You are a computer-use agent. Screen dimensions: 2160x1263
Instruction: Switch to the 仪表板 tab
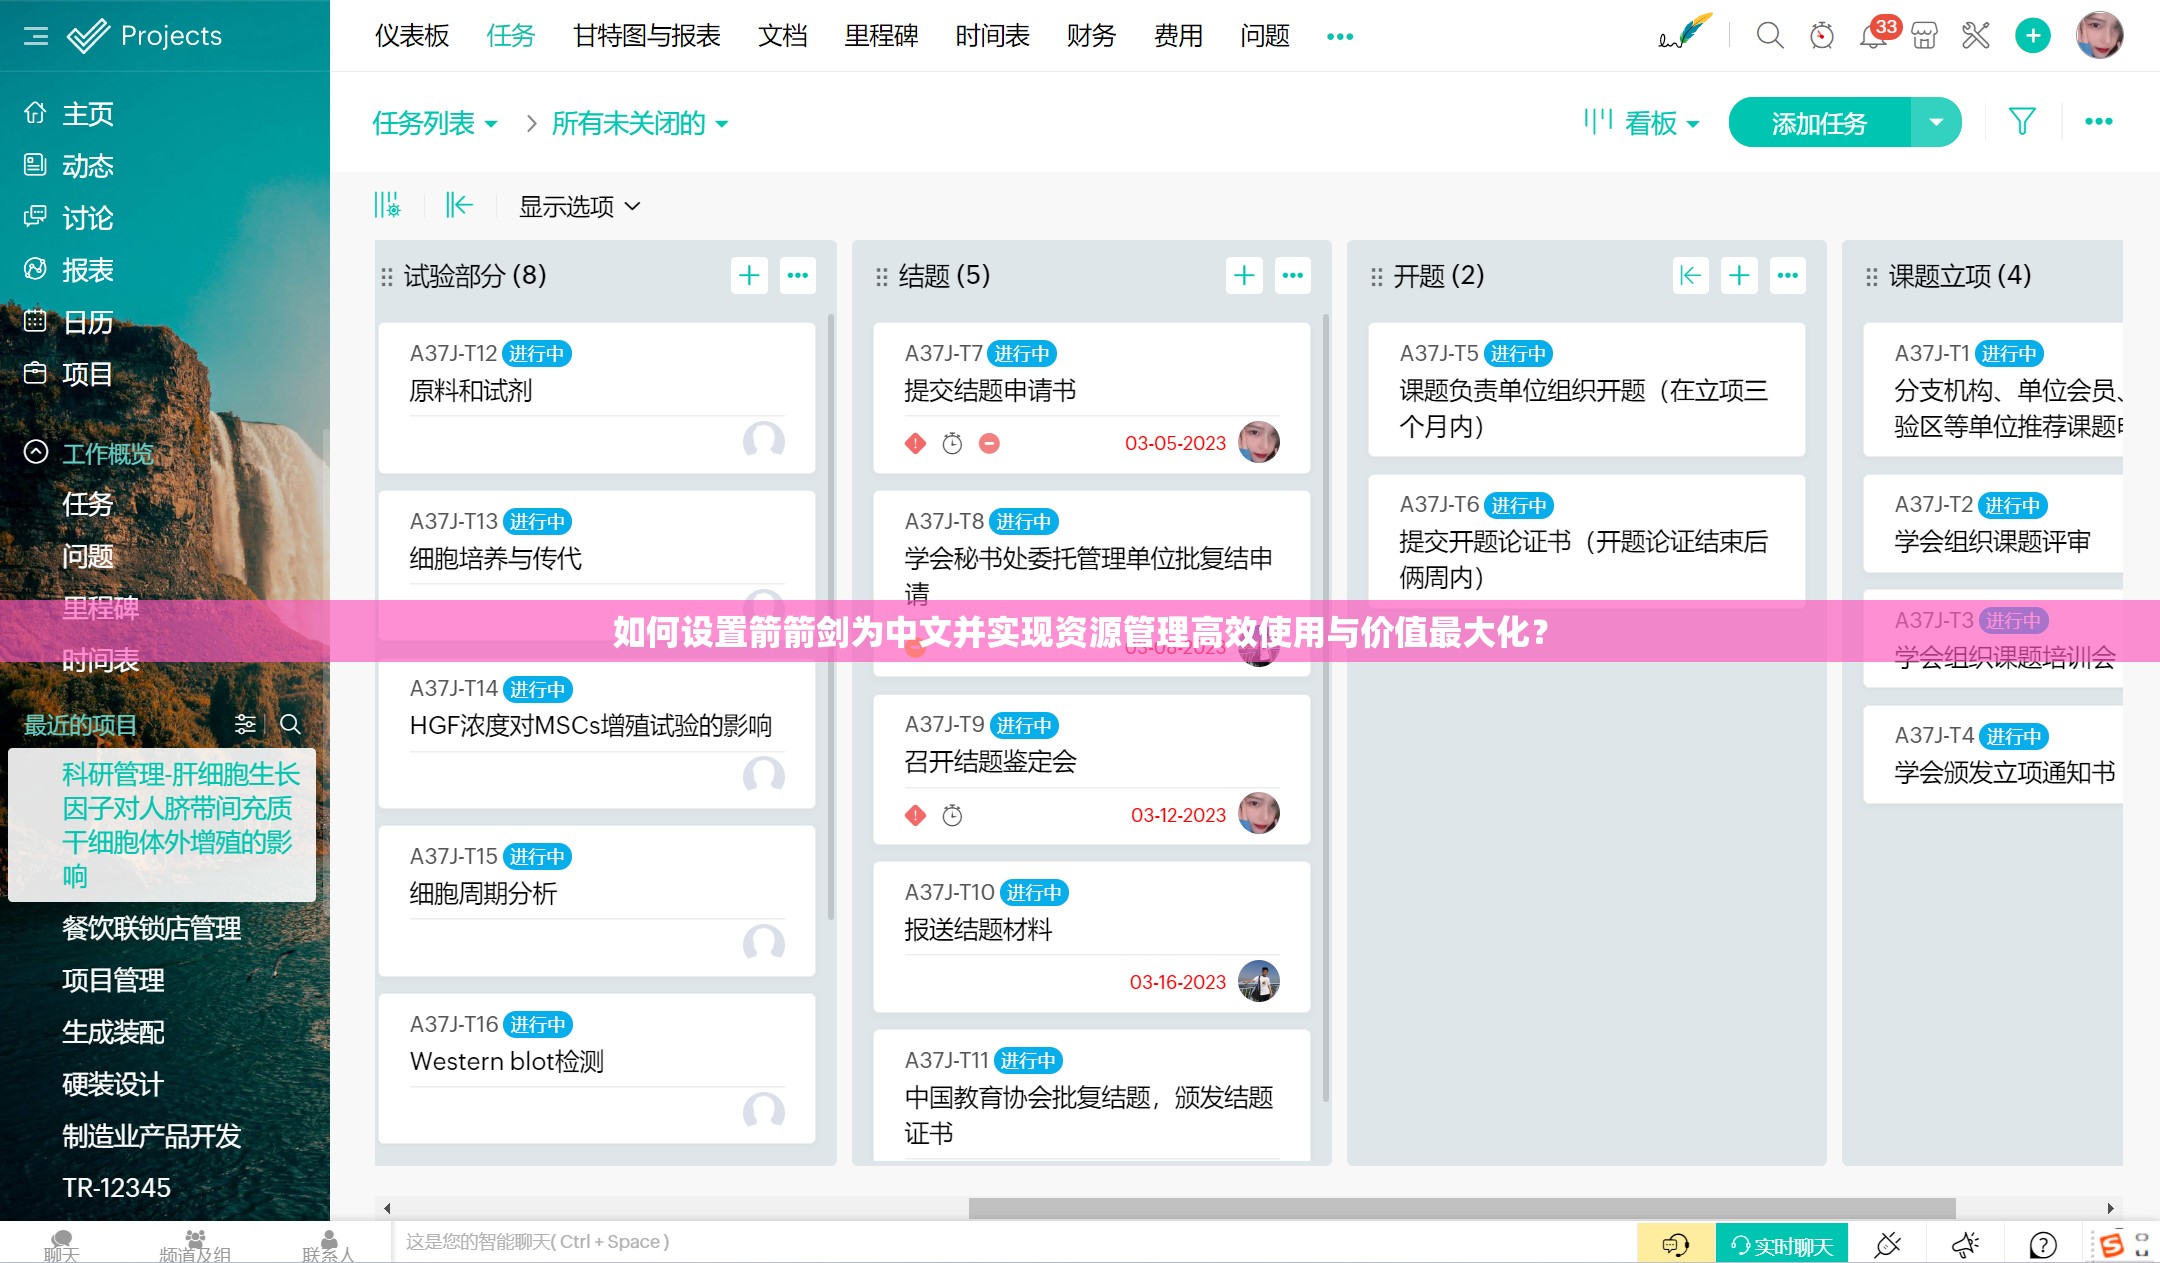click(412, 36)
